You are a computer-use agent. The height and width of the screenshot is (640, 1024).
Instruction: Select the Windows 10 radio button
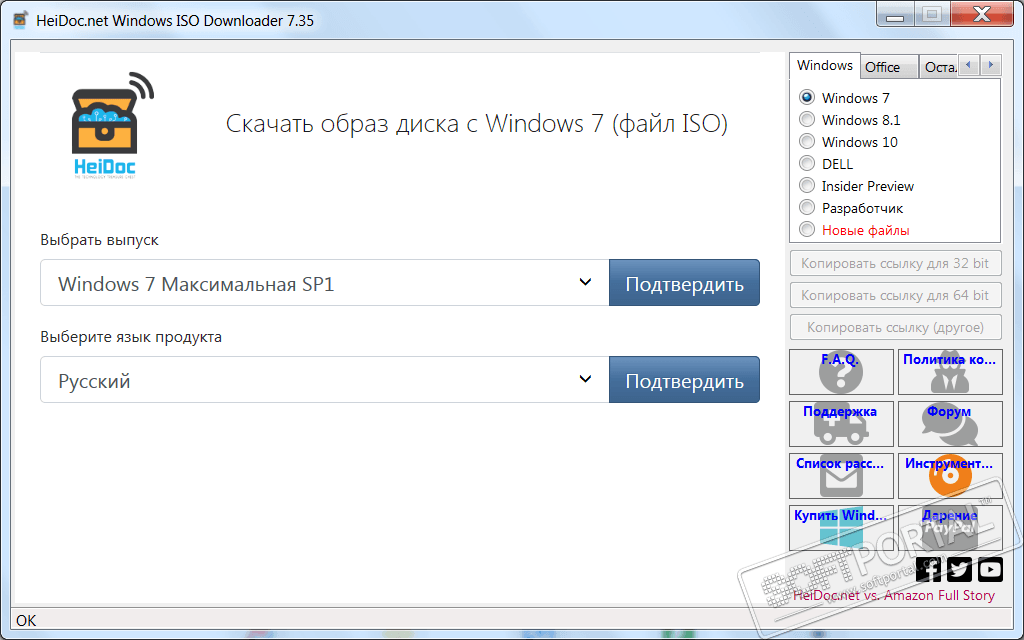coord(807,142)
